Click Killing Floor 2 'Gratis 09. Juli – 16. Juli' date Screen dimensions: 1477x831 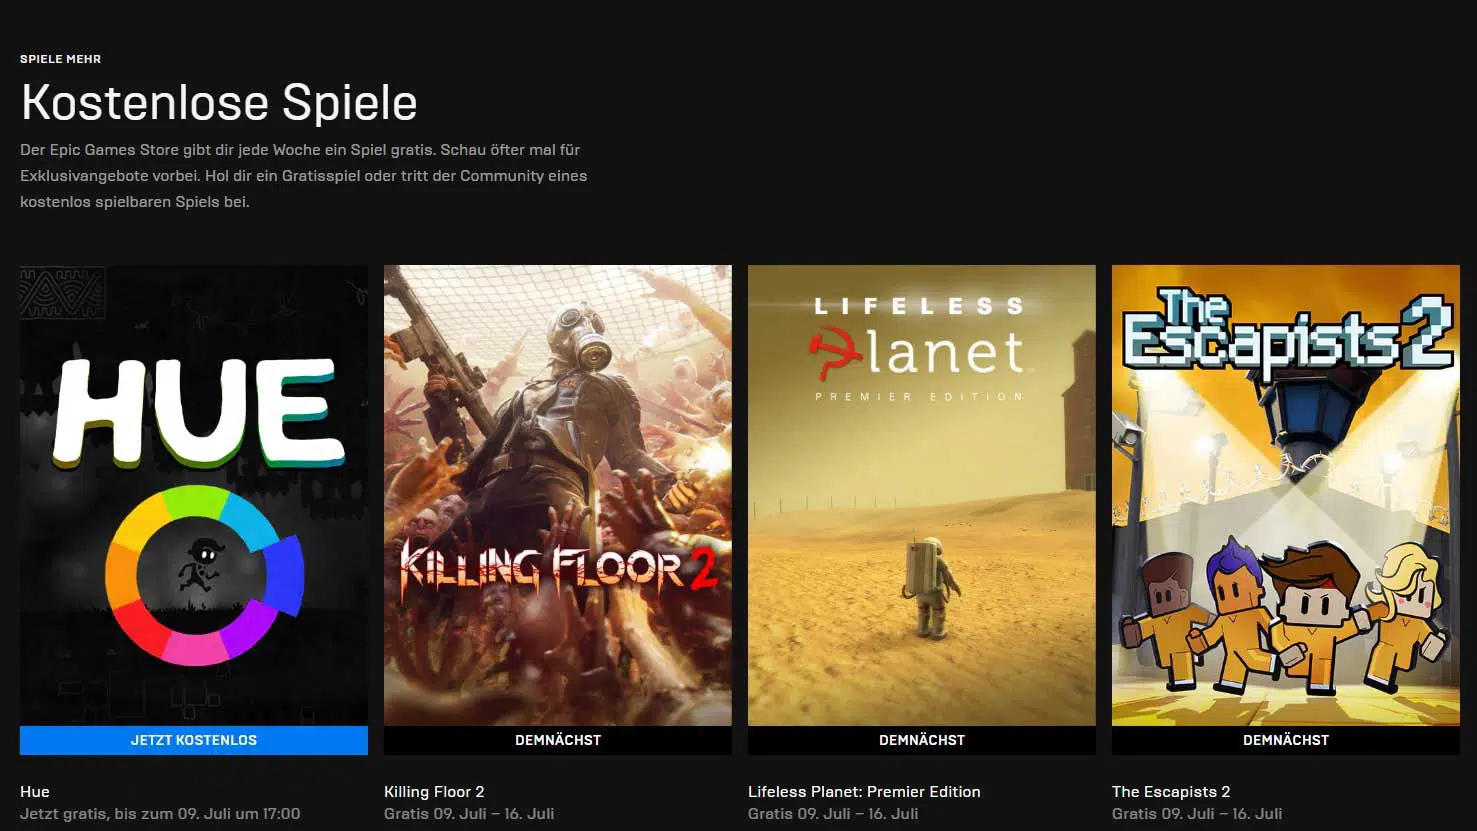tap(469, 814)
